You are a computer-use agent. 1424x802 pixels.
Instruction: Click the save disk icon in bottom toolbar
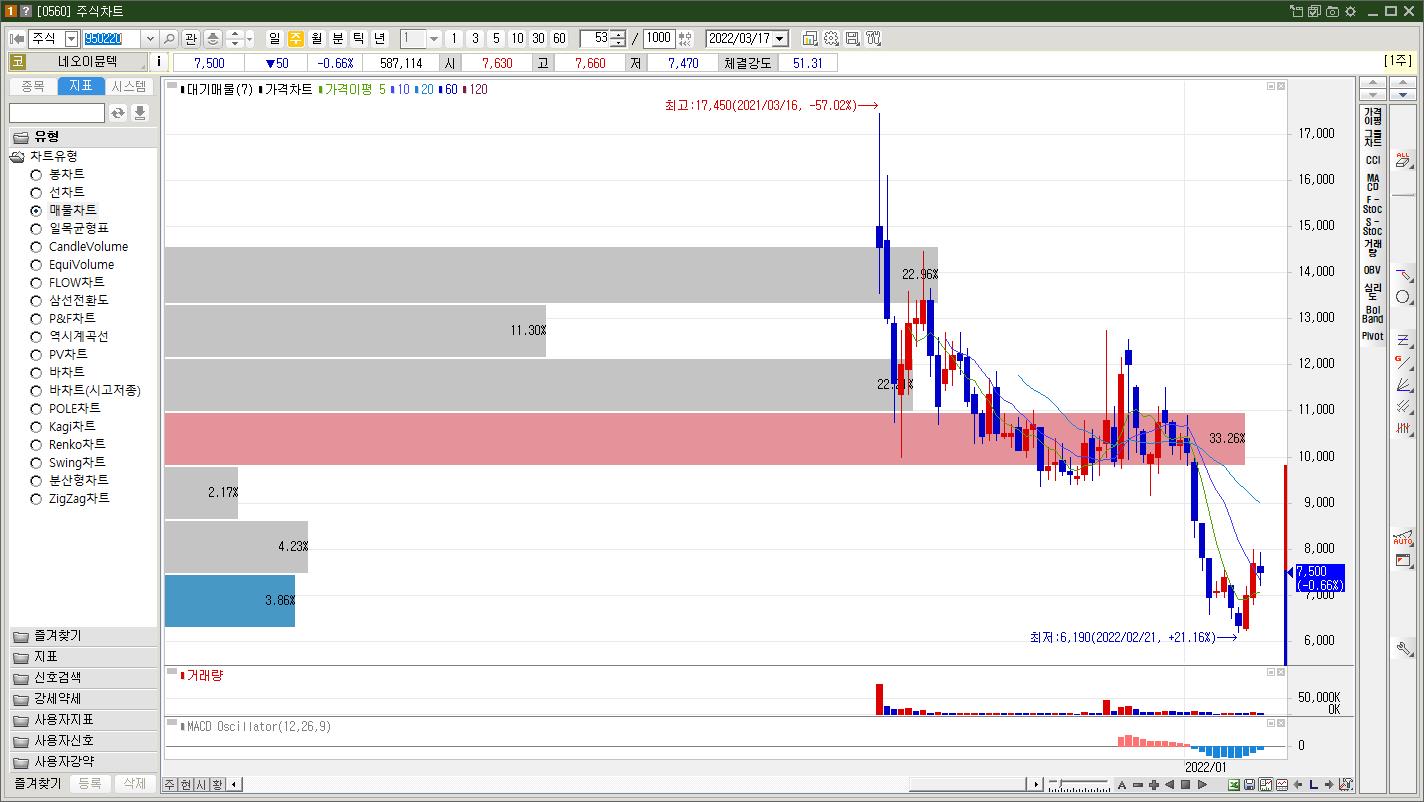(x=1250, y=785)
